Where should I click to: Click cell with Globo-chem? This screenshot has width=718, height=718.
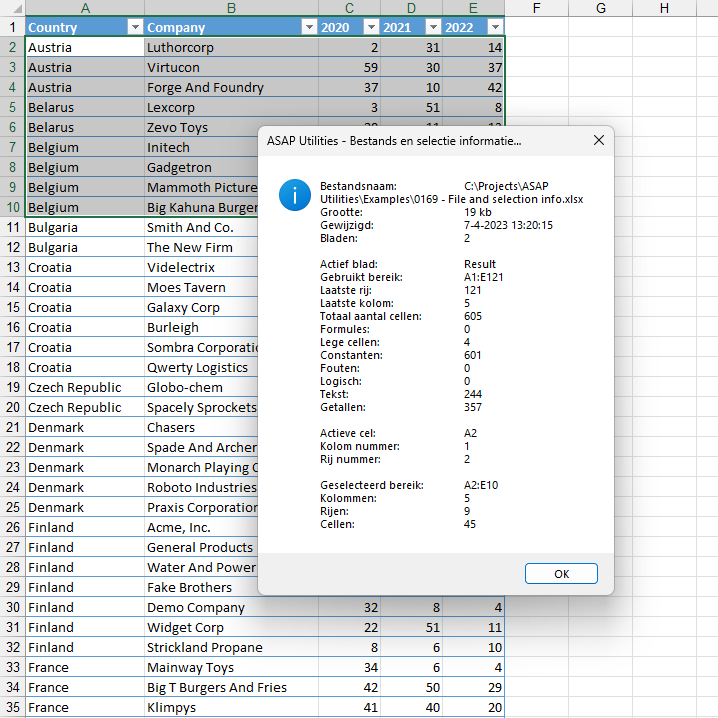[x=201, y=387]
